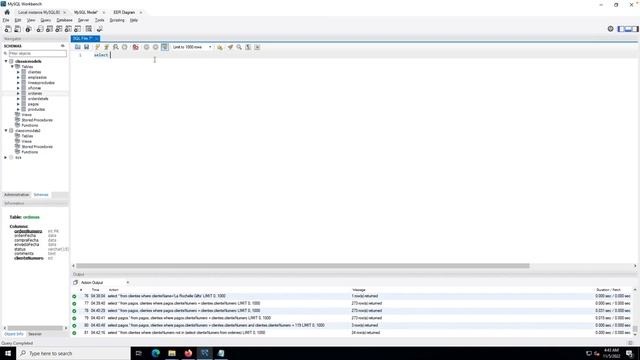The width and height of the screenshot is (640, 360).
Task: Expand the clientes table
Action: (18, 72)
